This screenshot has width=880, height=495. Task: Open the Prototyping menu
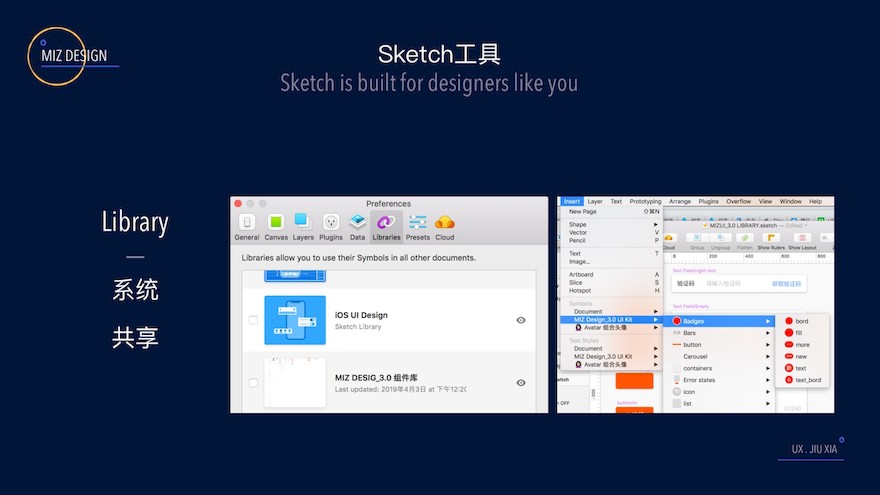click(645, 201)
